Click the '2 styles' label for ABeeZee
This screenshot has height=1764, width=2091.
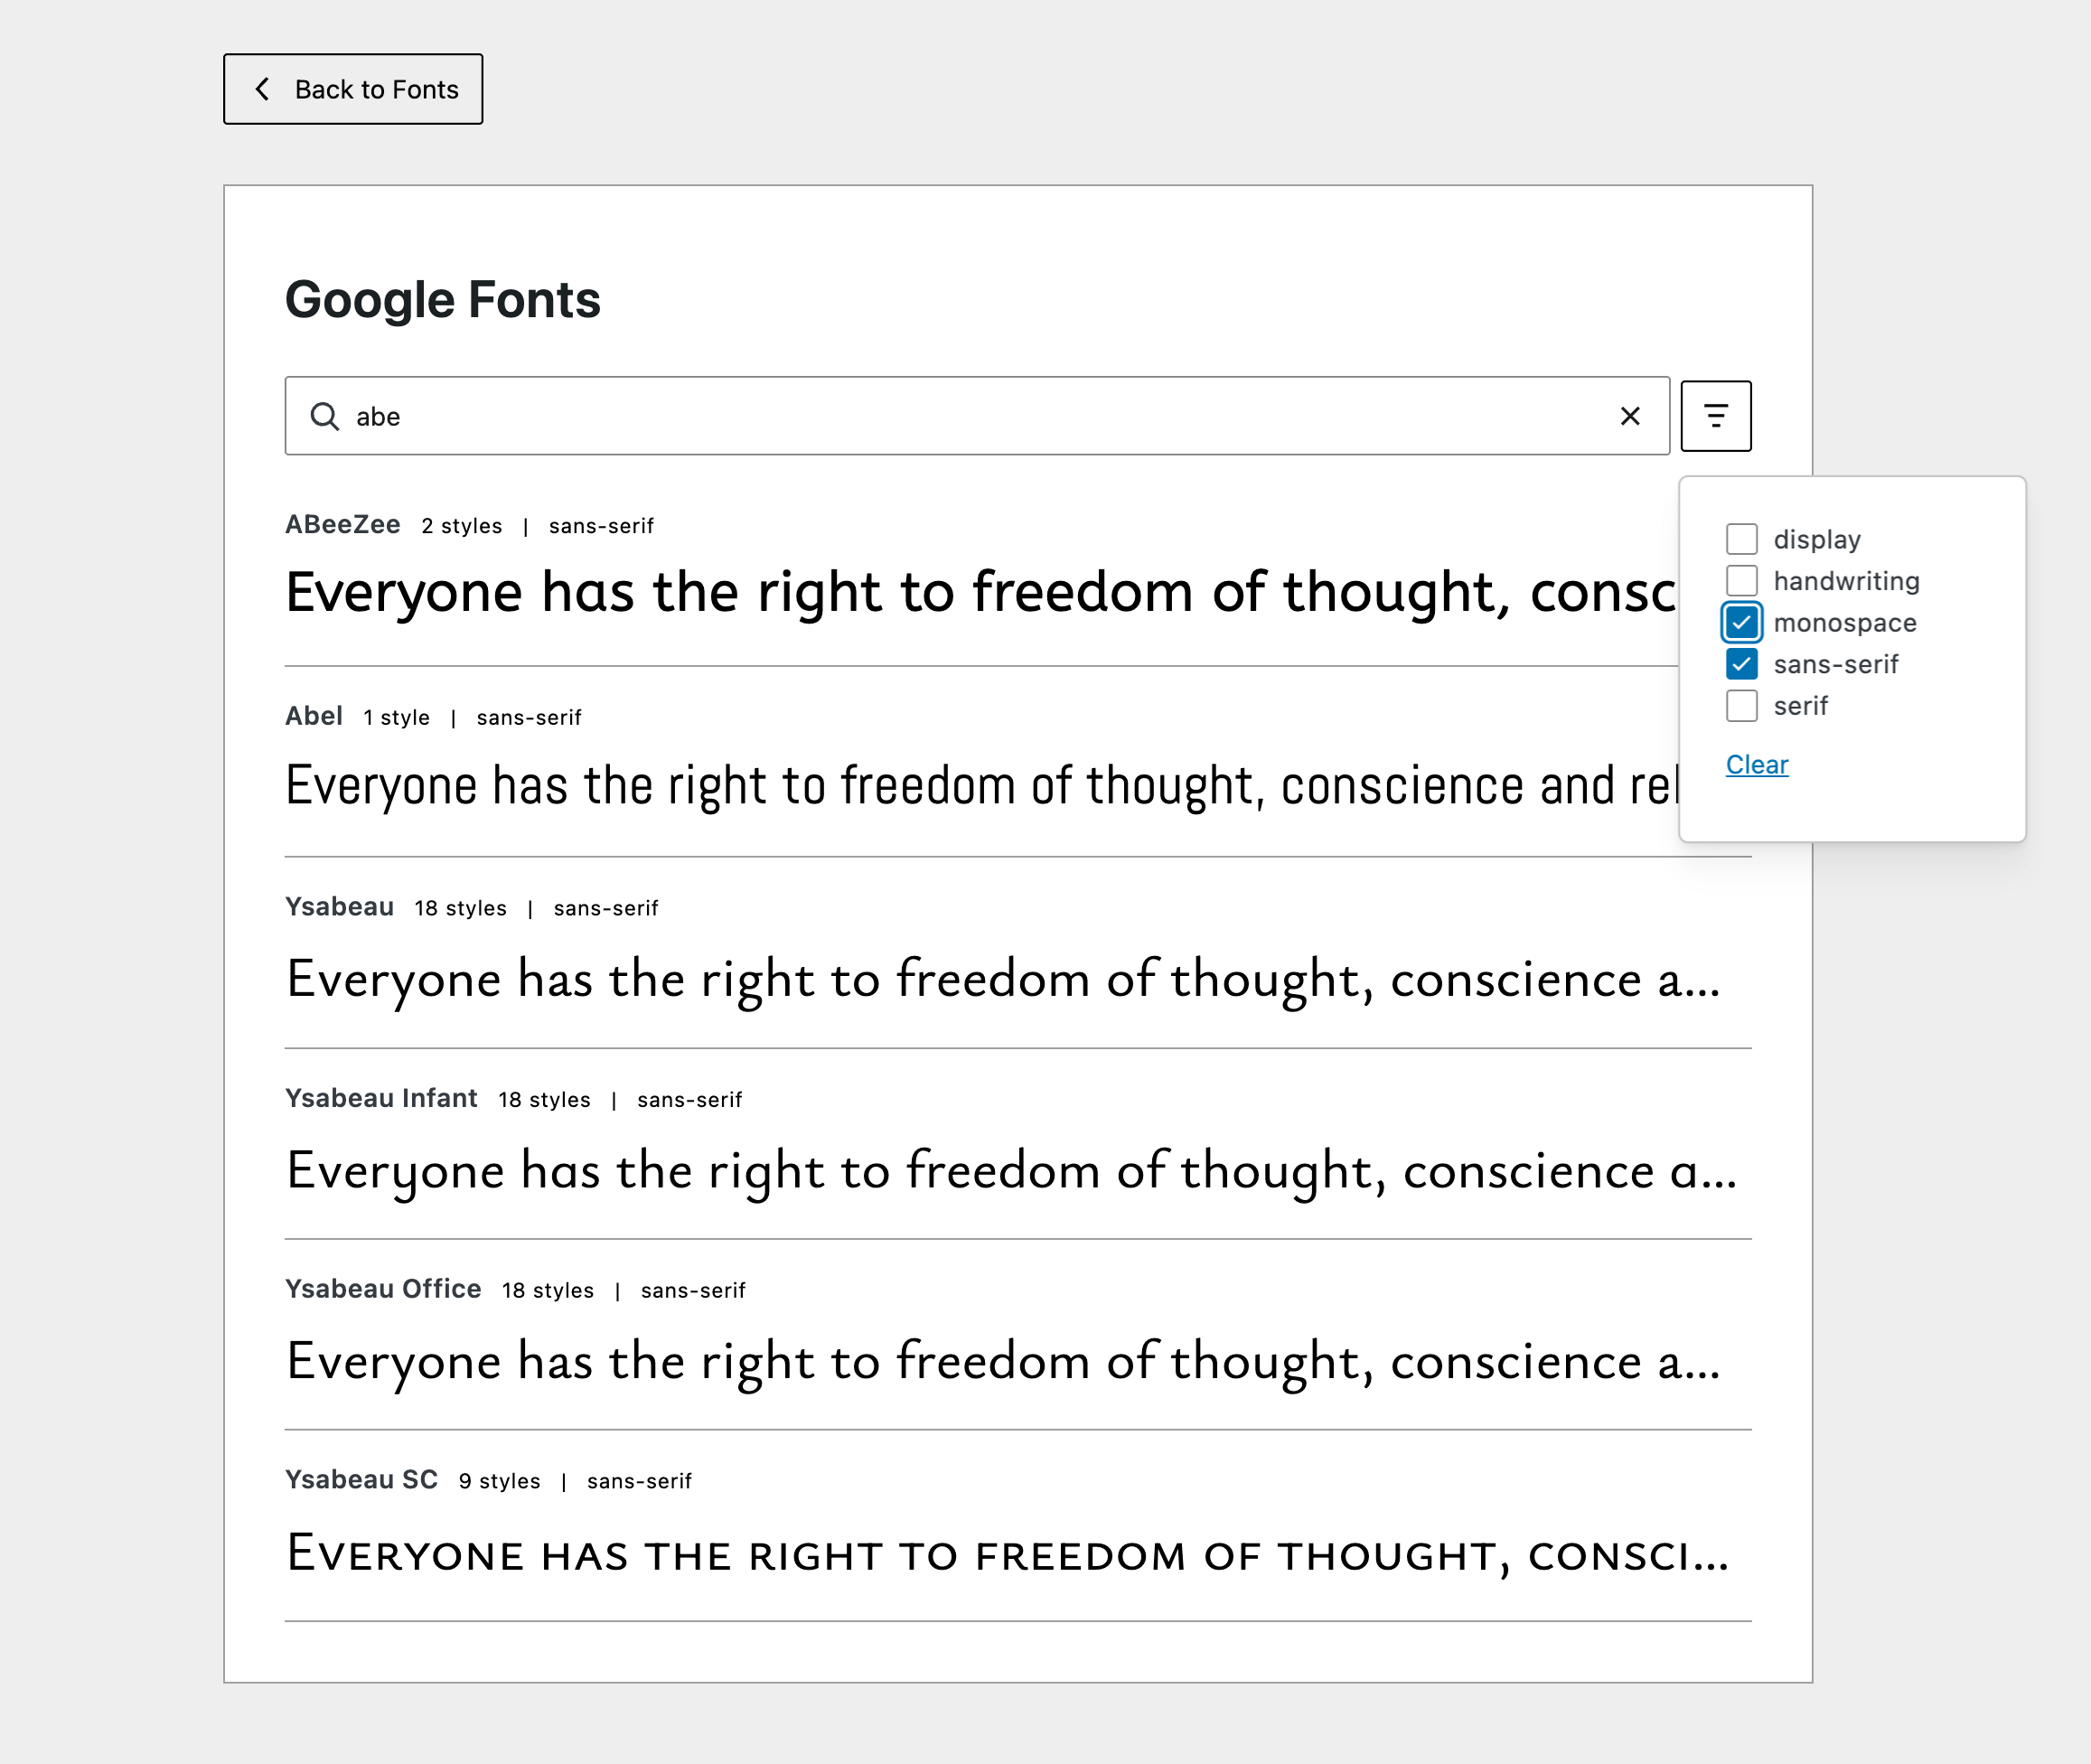pyautogui.click(x=462, y=526)
